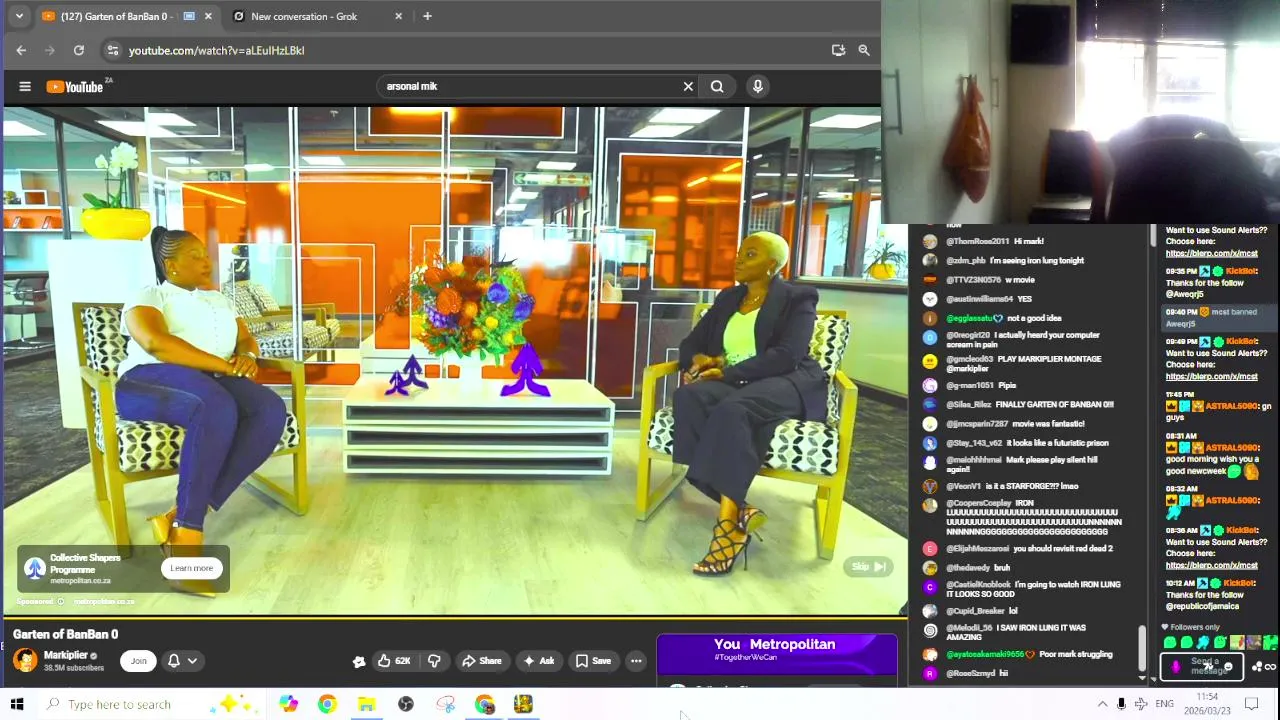The width and height of the screenshot is (1280, 720).
Task: Skip the video ad
Action: 868,567
